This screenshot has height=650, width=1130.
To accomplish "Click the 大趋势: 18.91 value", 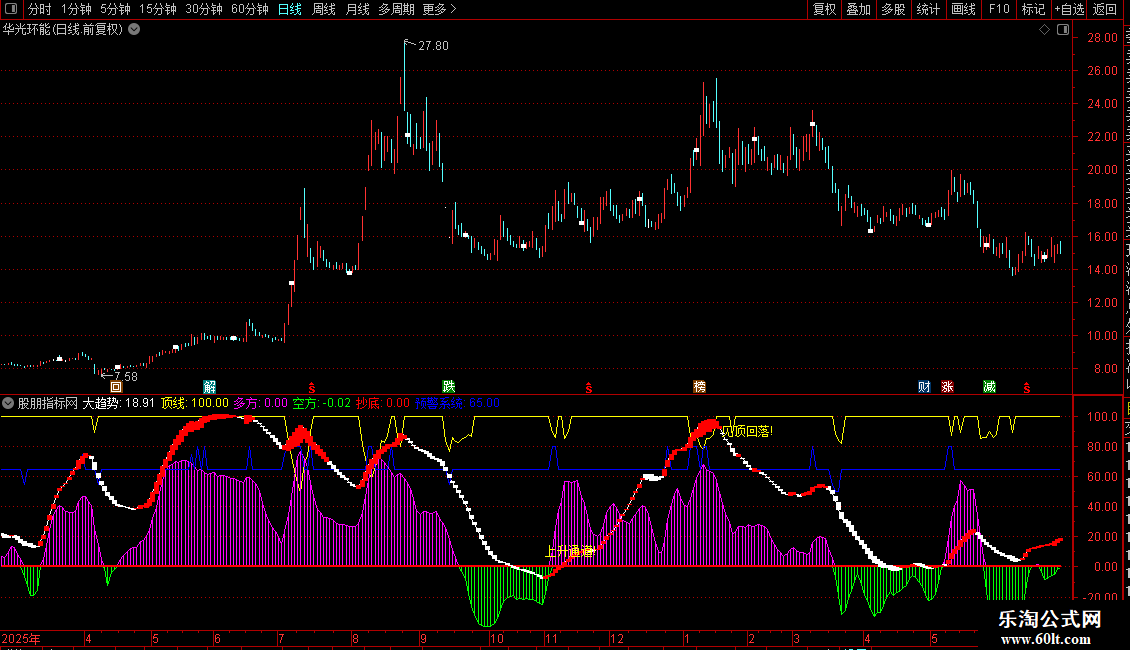I will 118,404.
